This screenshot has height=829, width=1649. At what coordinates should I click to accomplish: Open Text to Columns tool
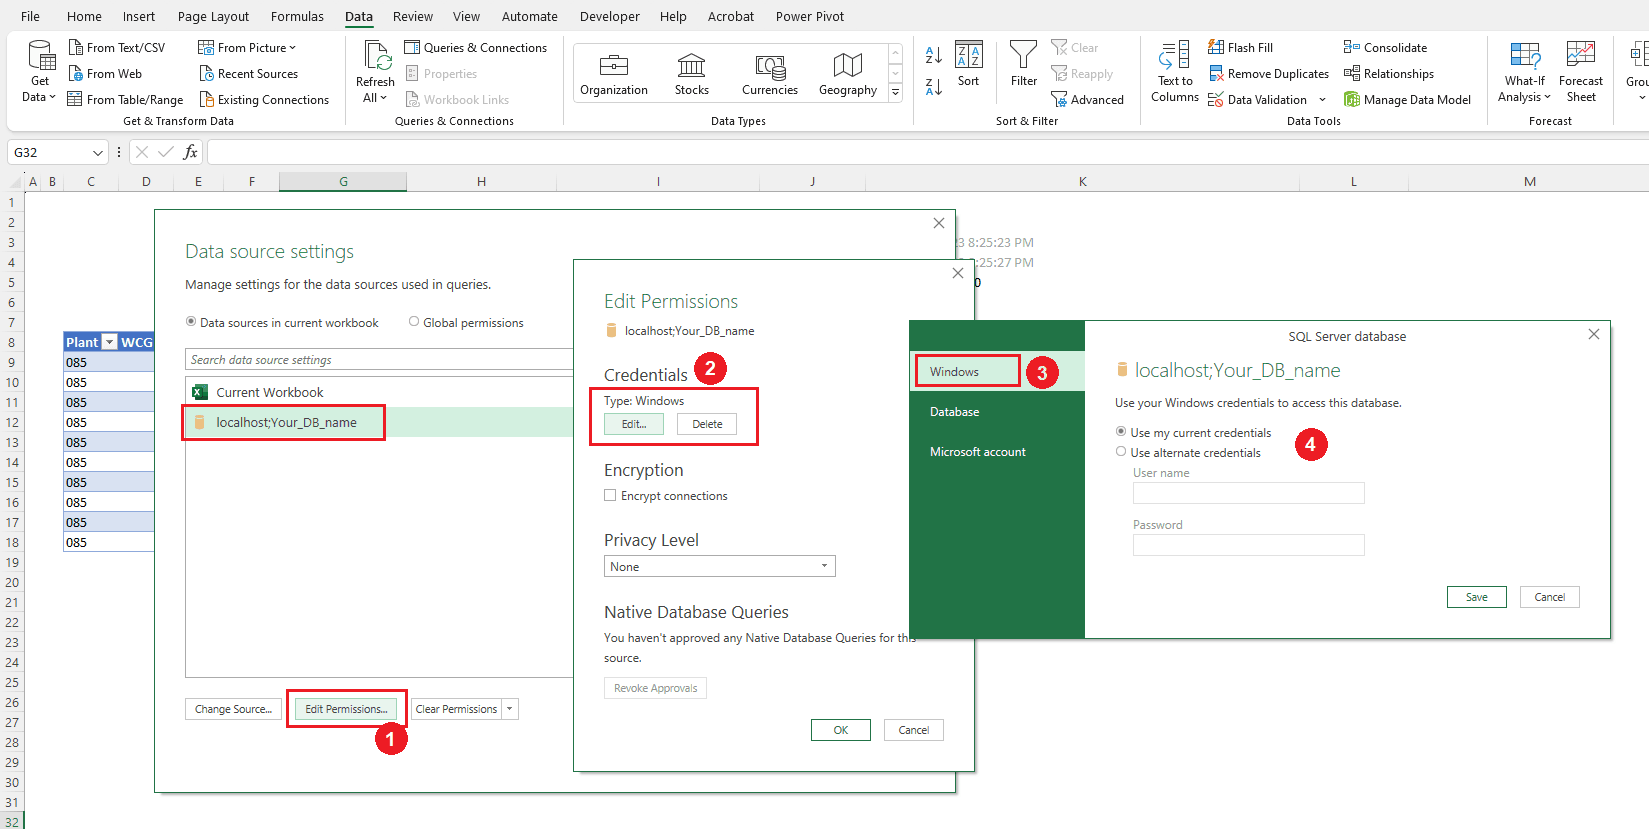coord(1174,56)
